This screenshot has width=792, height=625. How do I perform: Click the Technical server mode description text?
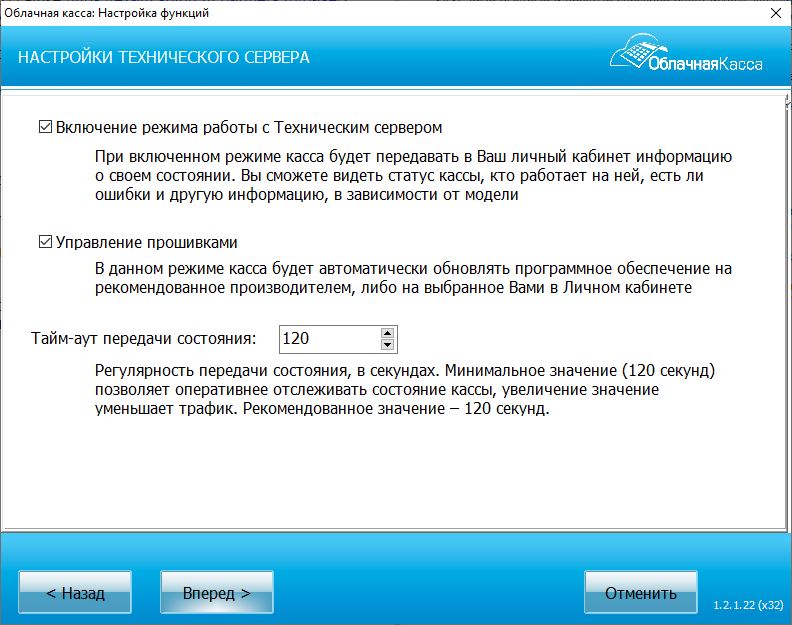(x=414, y=176)
